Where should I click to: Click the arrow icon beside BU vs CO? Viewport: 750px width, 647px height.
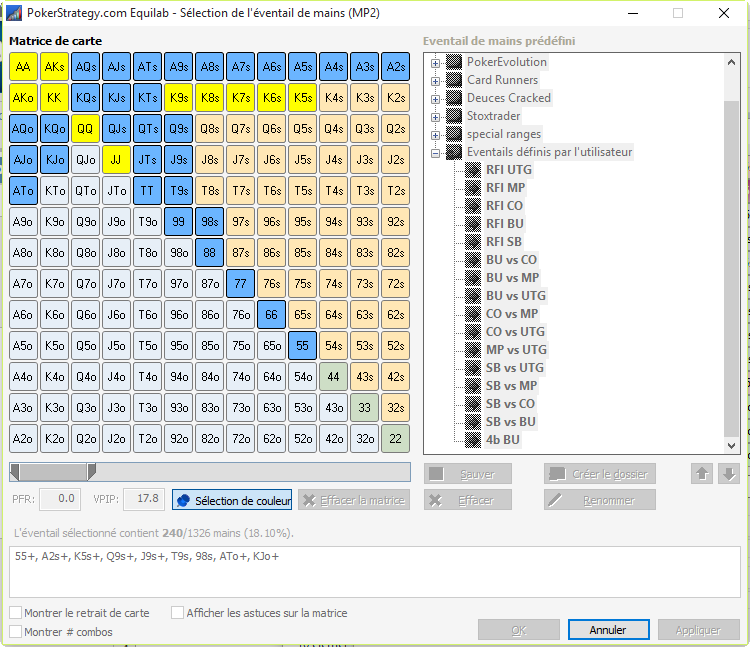point(473,260)
